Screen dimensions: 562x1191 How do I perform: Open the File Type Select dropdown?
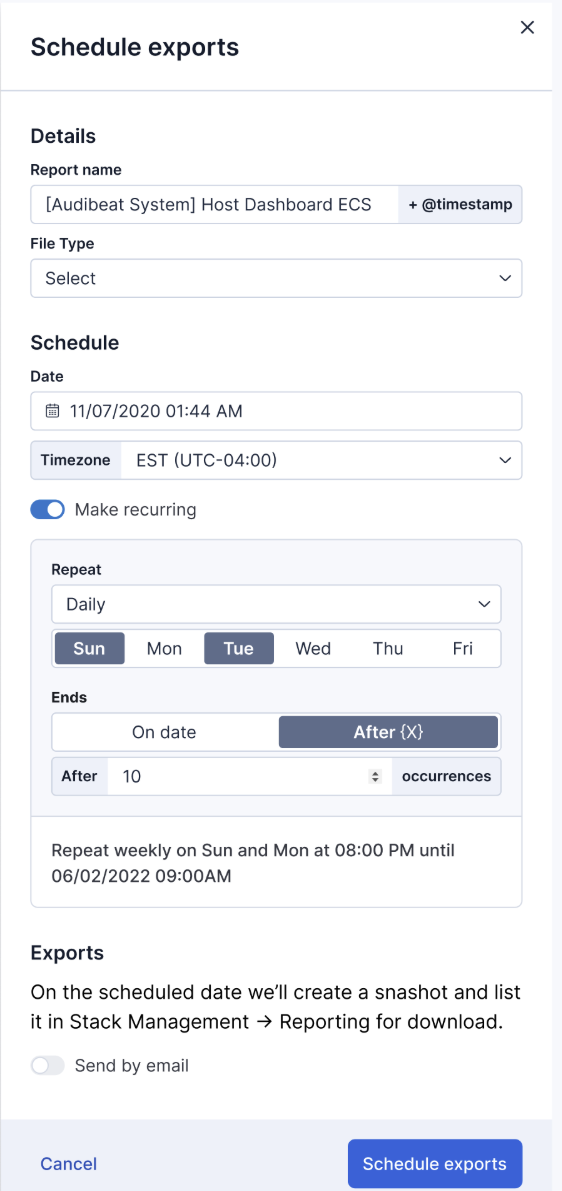click(276, 278)
